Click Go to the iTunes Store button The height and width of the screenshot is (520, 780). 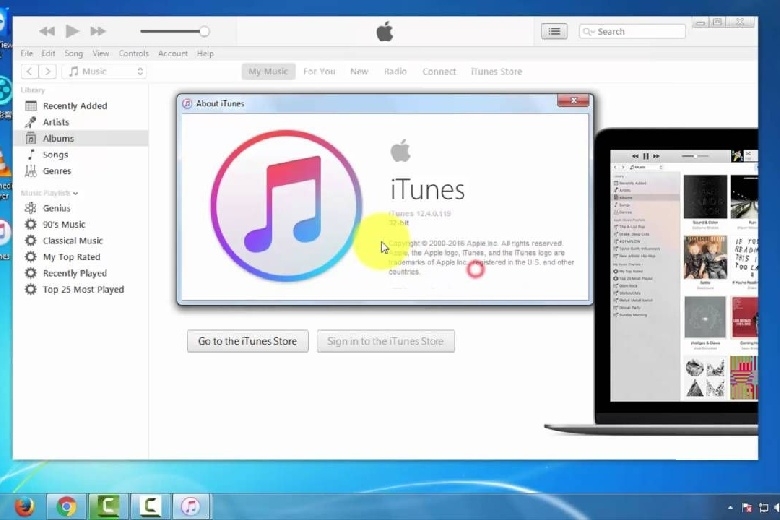[x=248, y=341]
